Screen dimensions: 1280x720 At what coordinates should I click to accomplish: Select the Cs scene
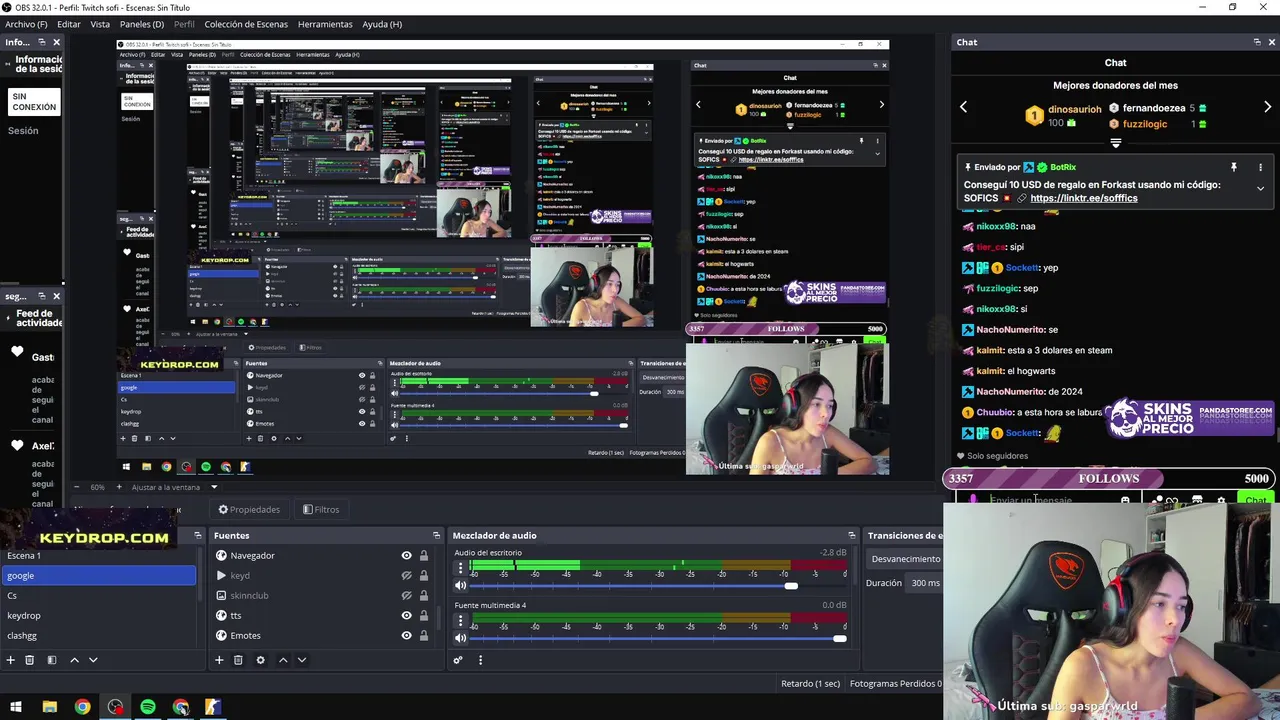98,595
